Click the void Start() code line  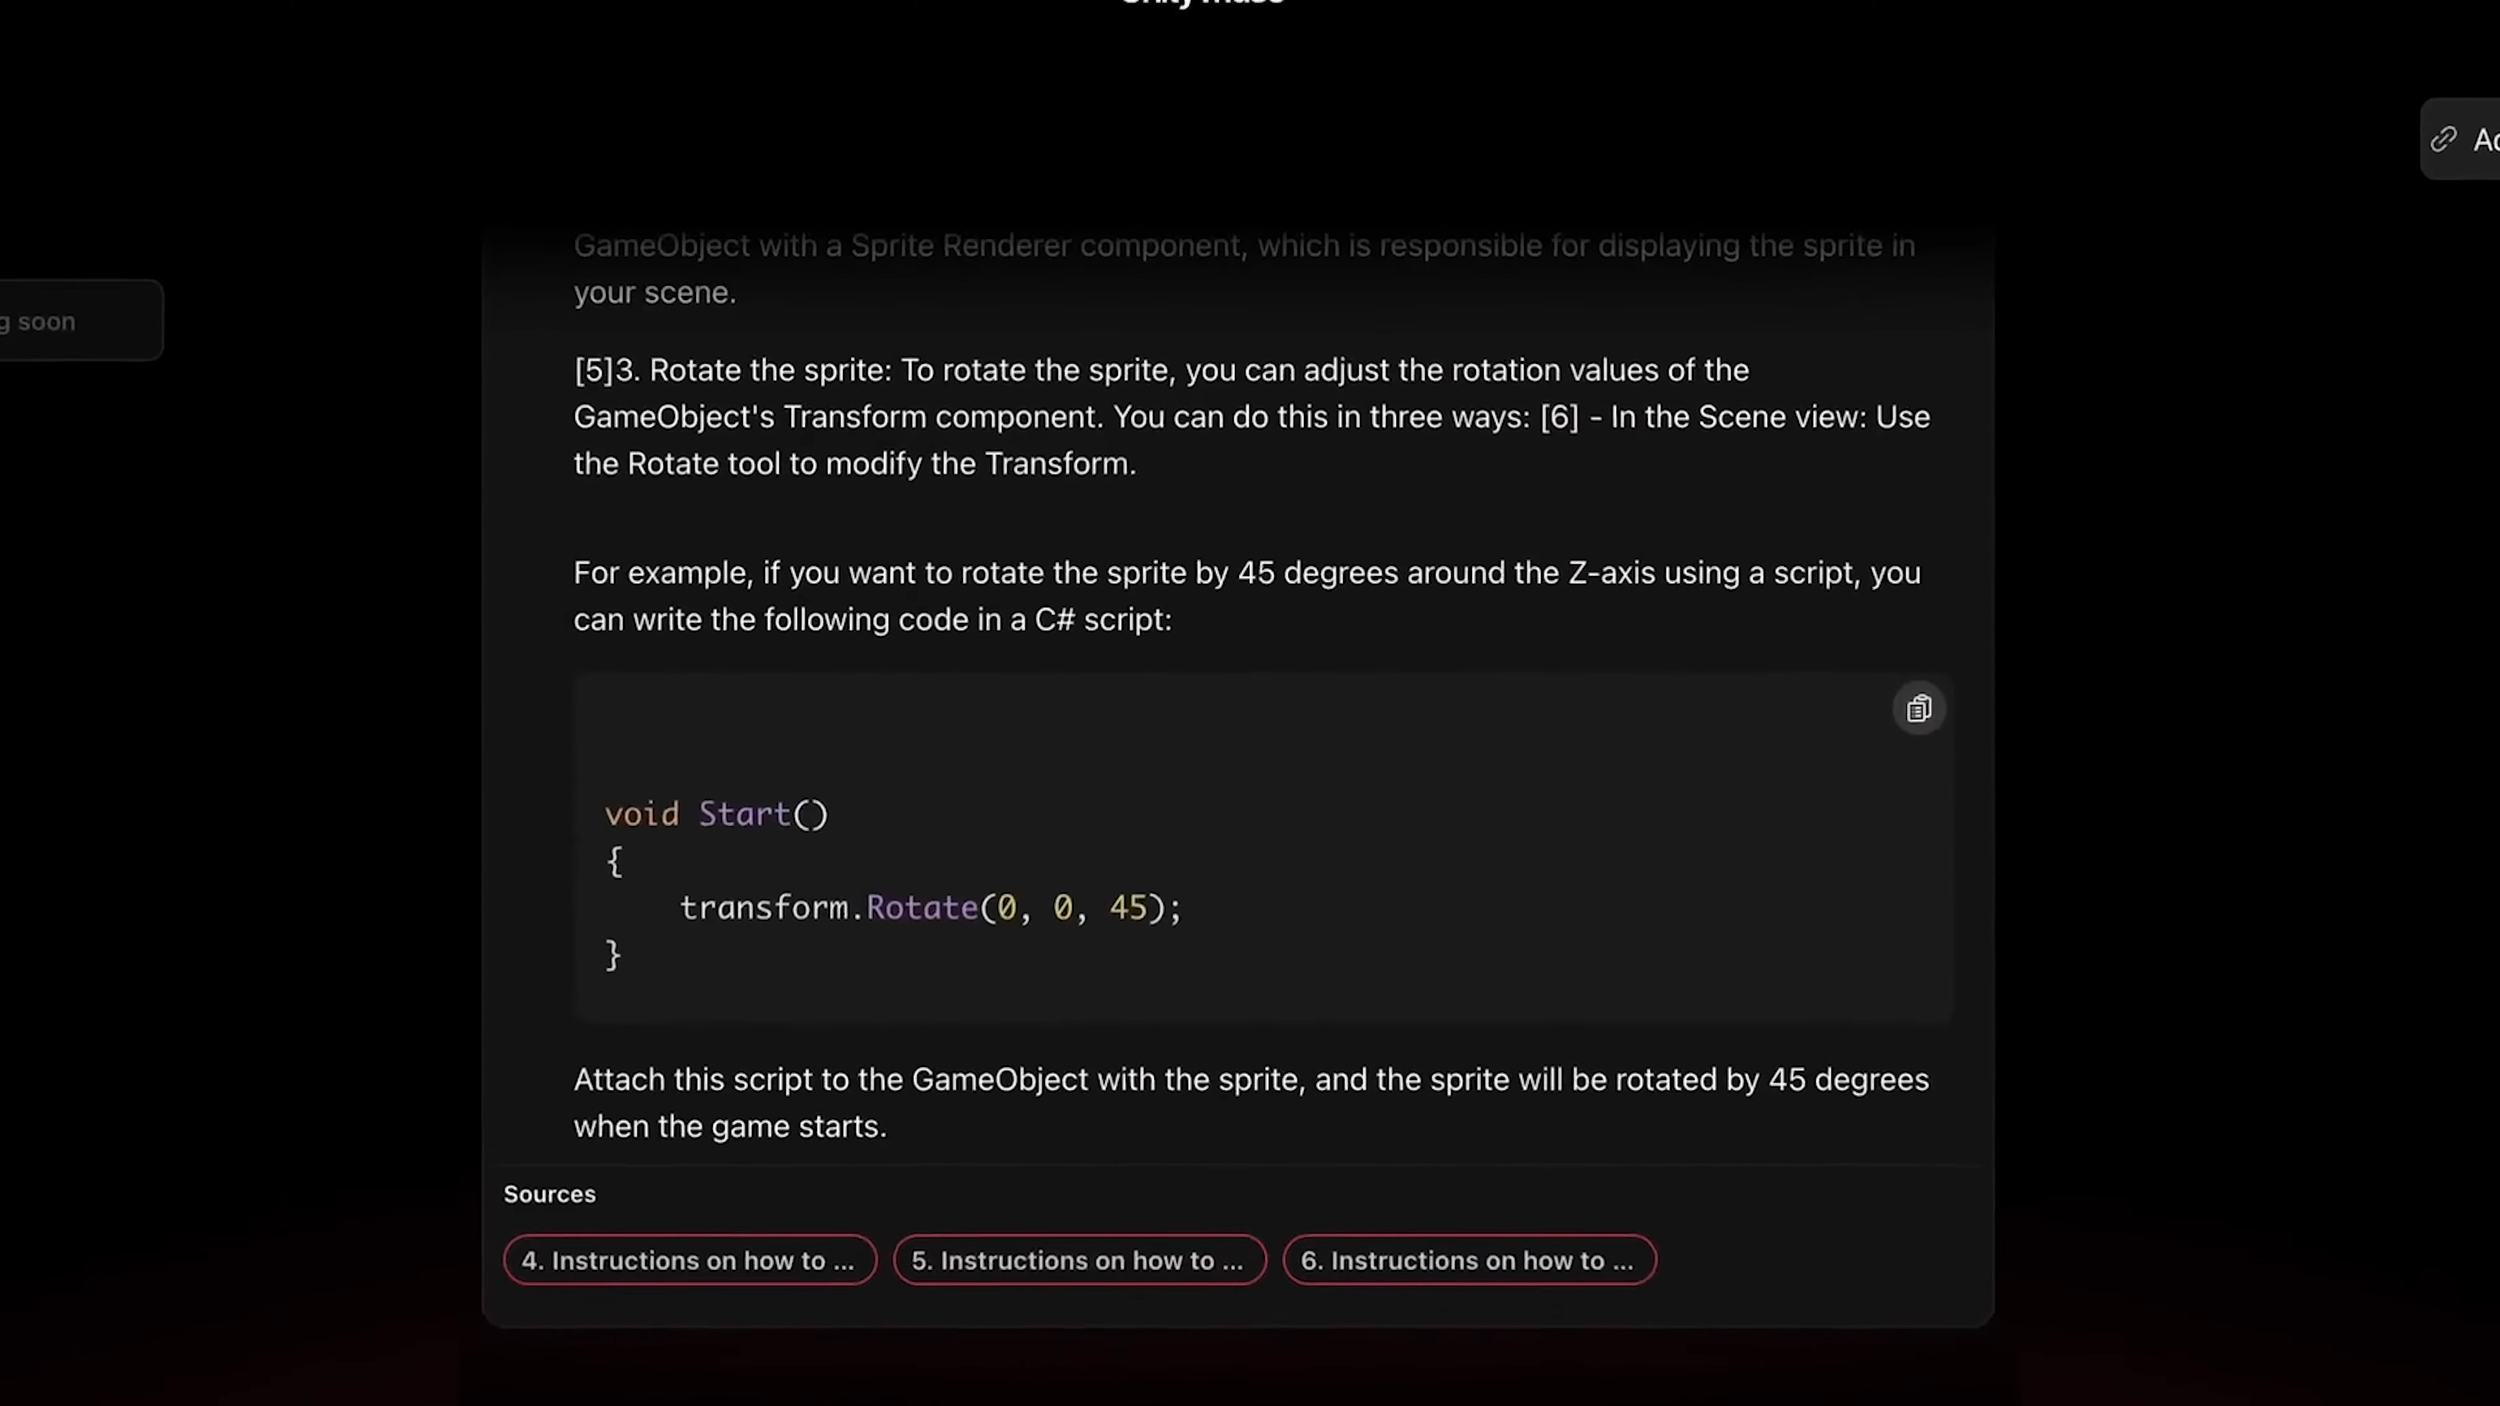(716, 814)
